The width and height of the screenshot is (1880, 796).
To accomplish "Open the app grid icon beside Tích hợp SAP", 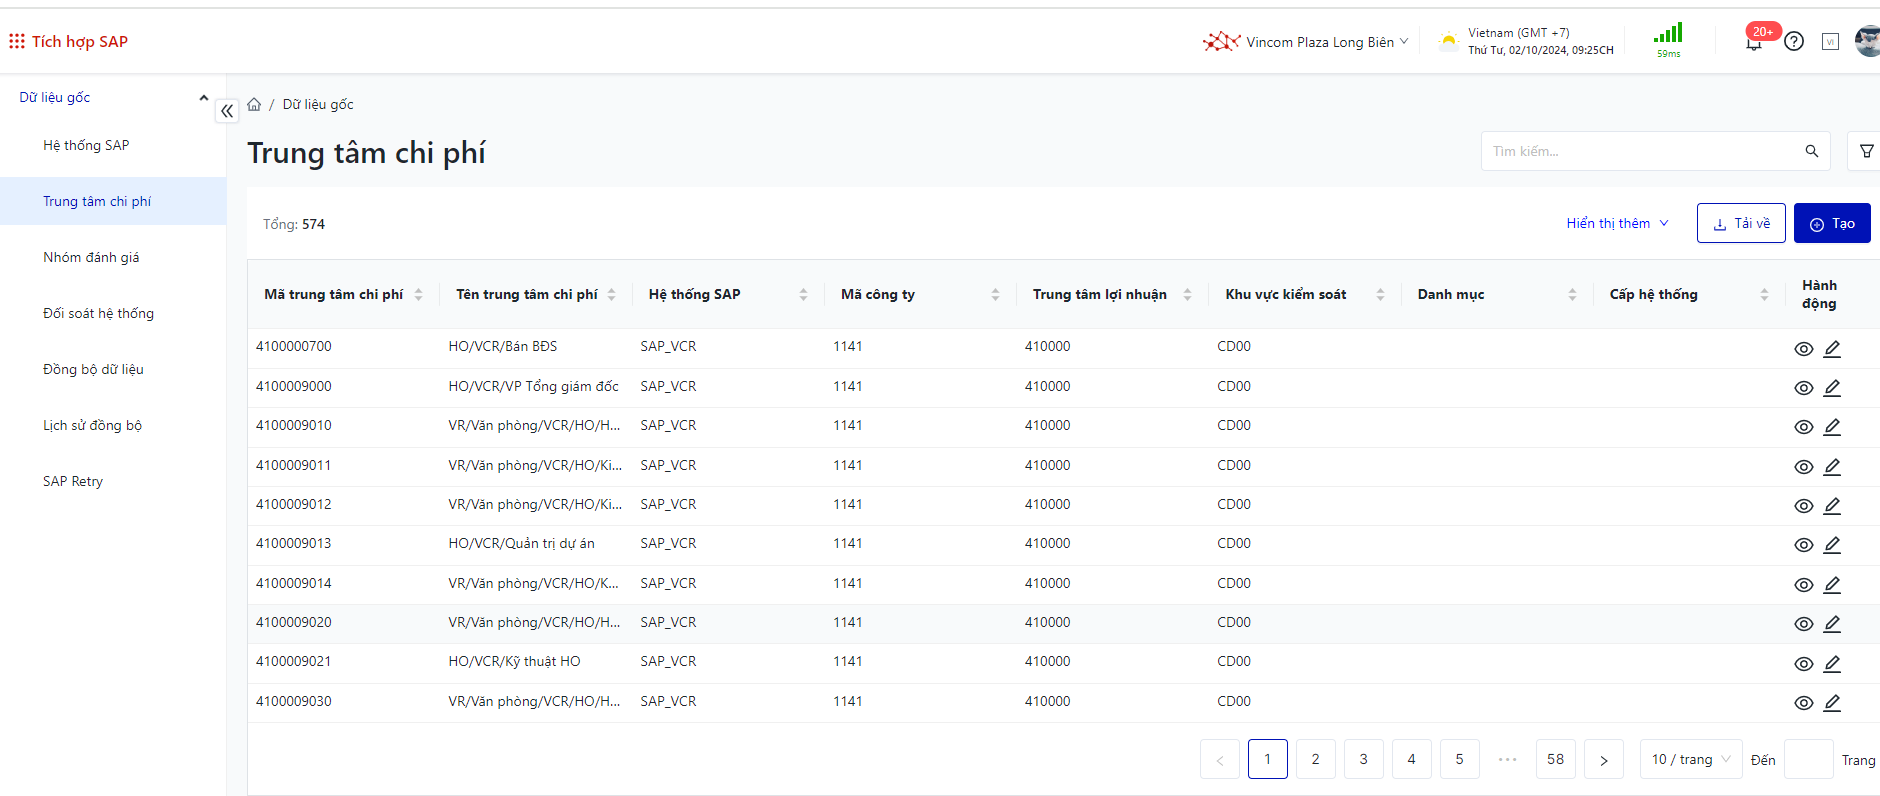I will click(17, 41).
